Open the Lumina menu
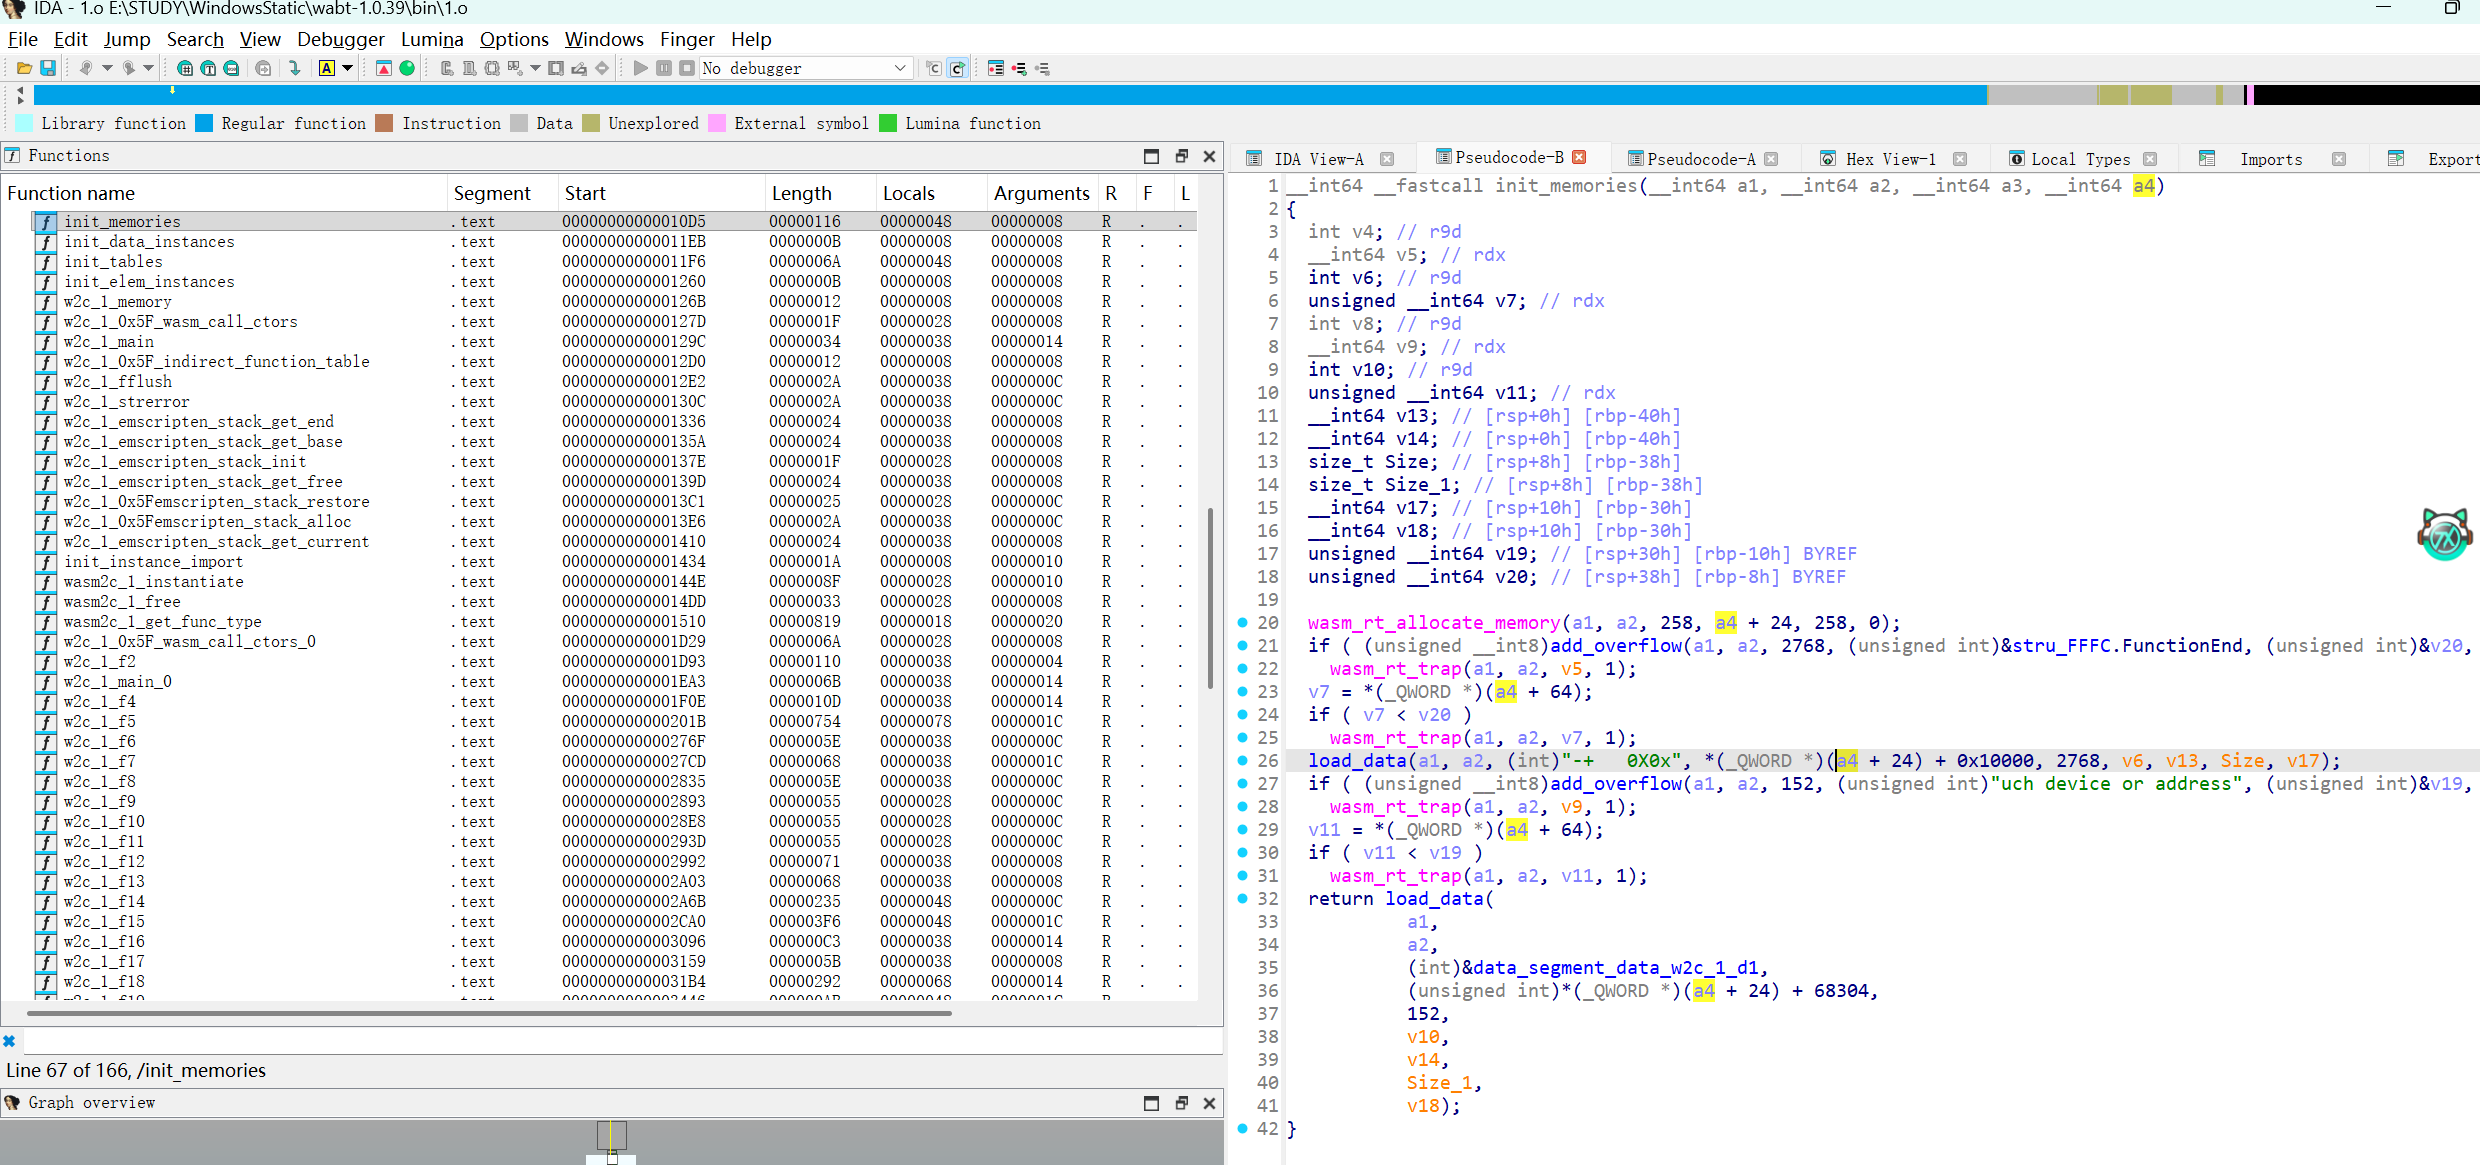Viewport: 2480px width, 1165px height. (431, 39)
